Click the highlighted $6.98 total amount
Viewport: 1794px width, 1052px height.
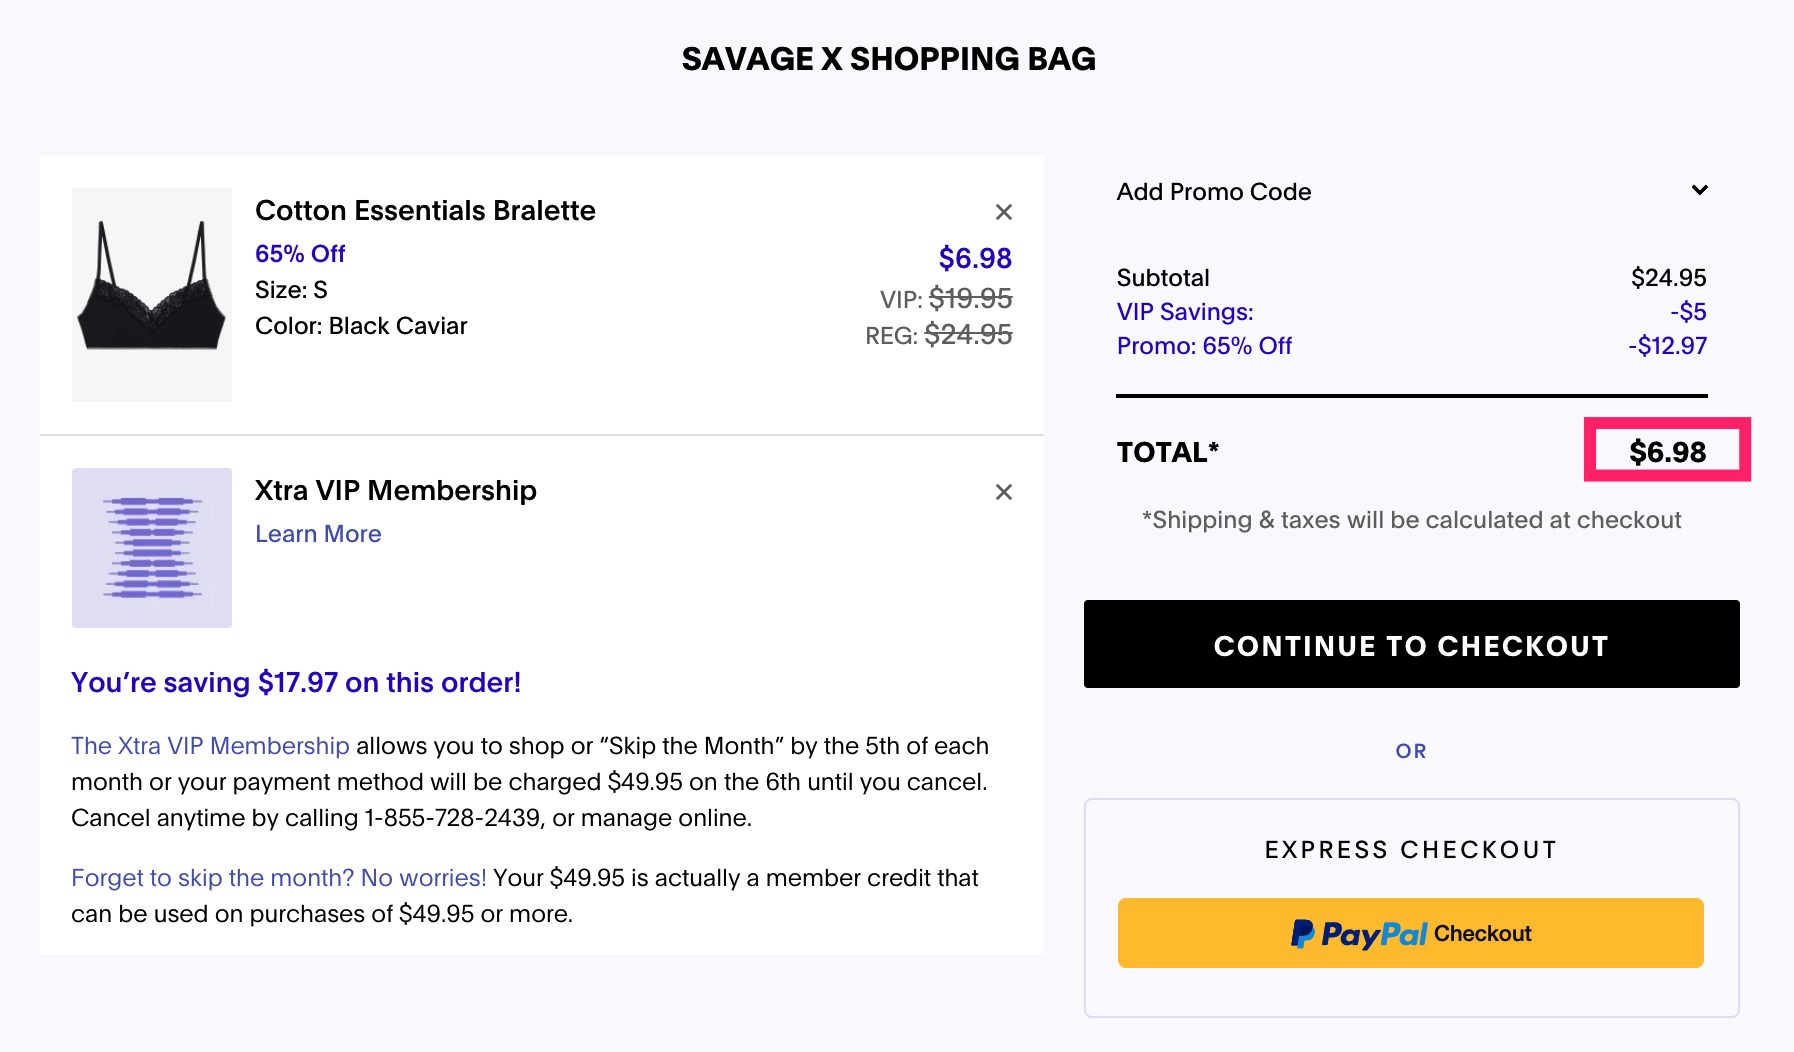1667,451
